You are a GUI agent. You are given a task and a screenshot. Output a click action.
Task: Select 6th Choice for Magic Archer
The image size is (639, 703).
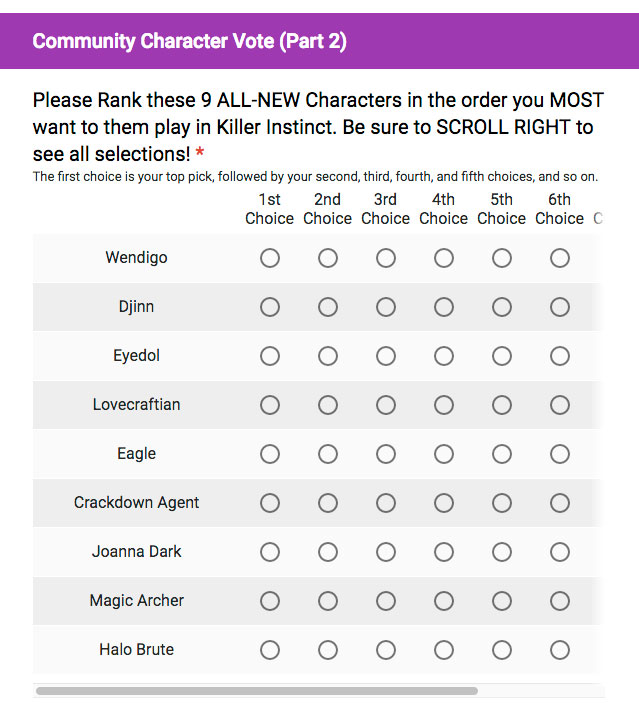coord(560,601)
